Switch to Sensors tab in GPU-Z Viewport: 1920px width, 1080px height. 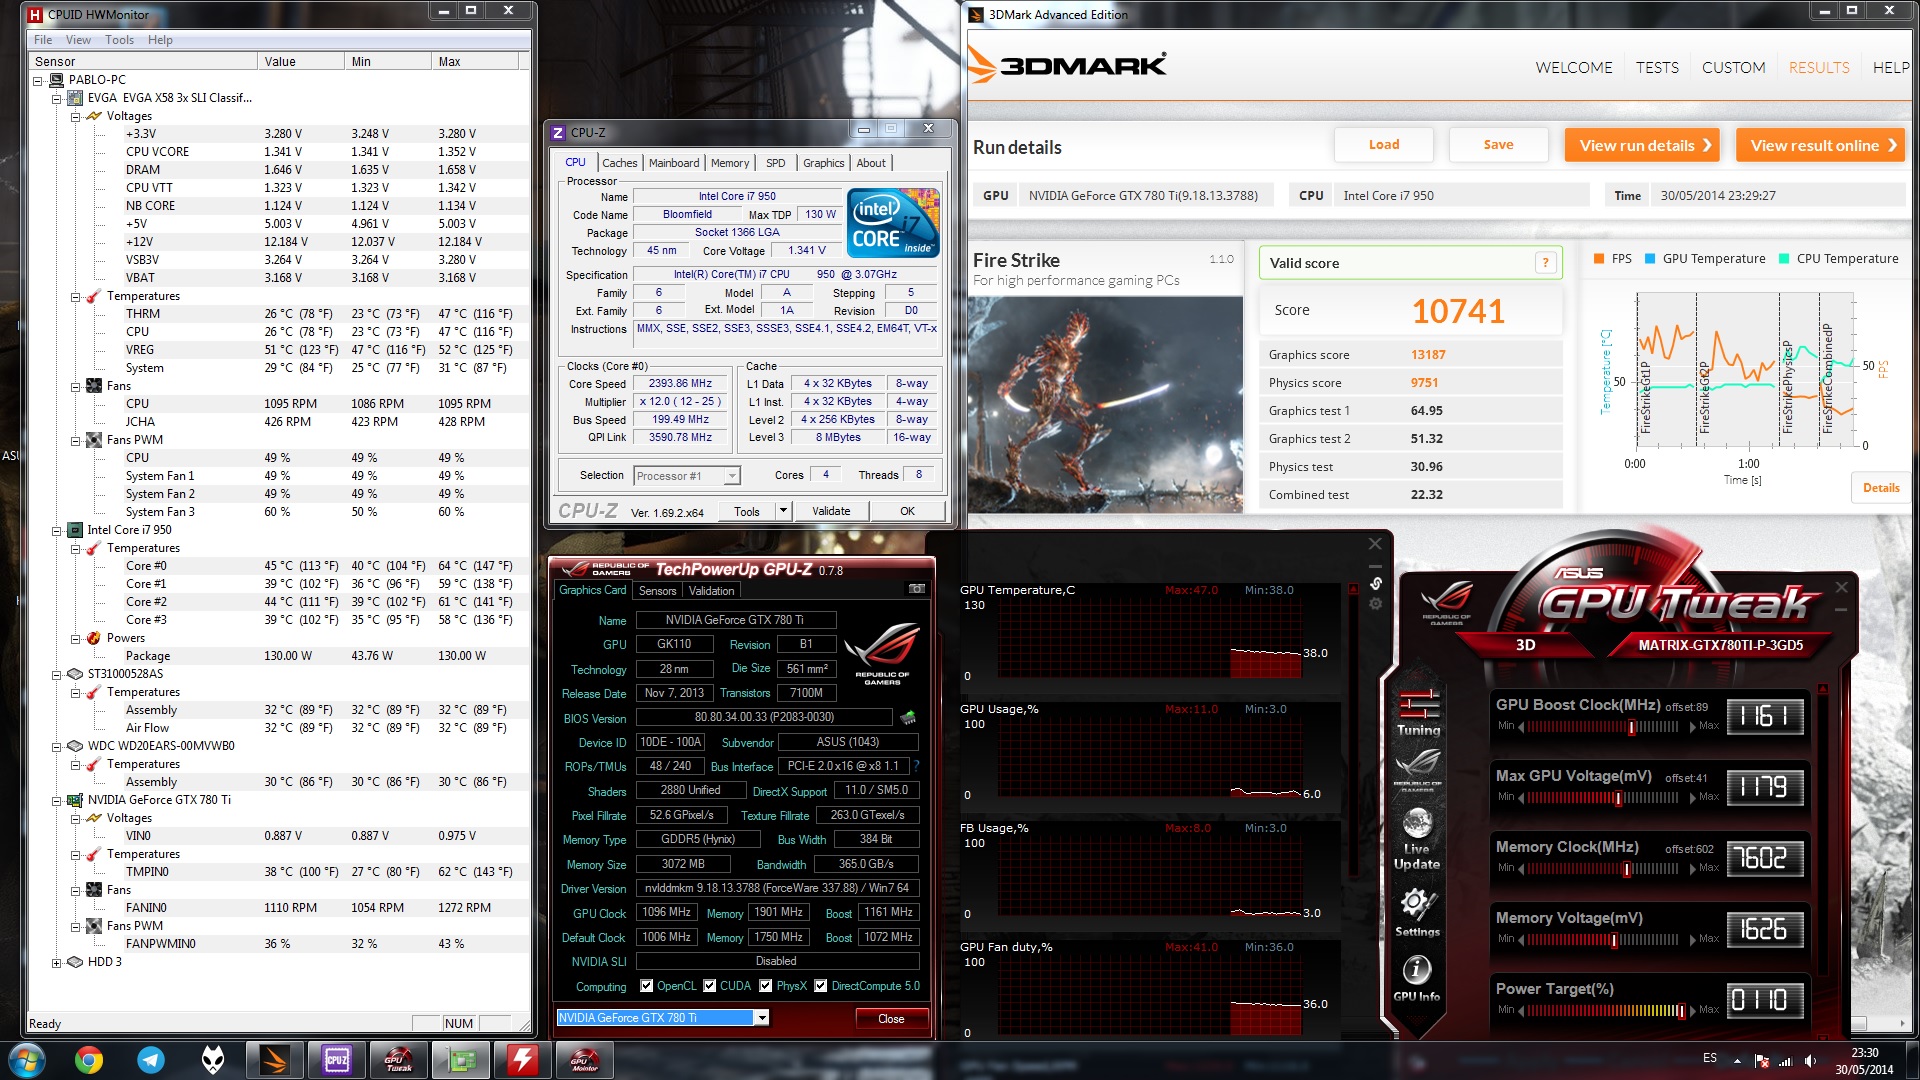coord(657,590)
